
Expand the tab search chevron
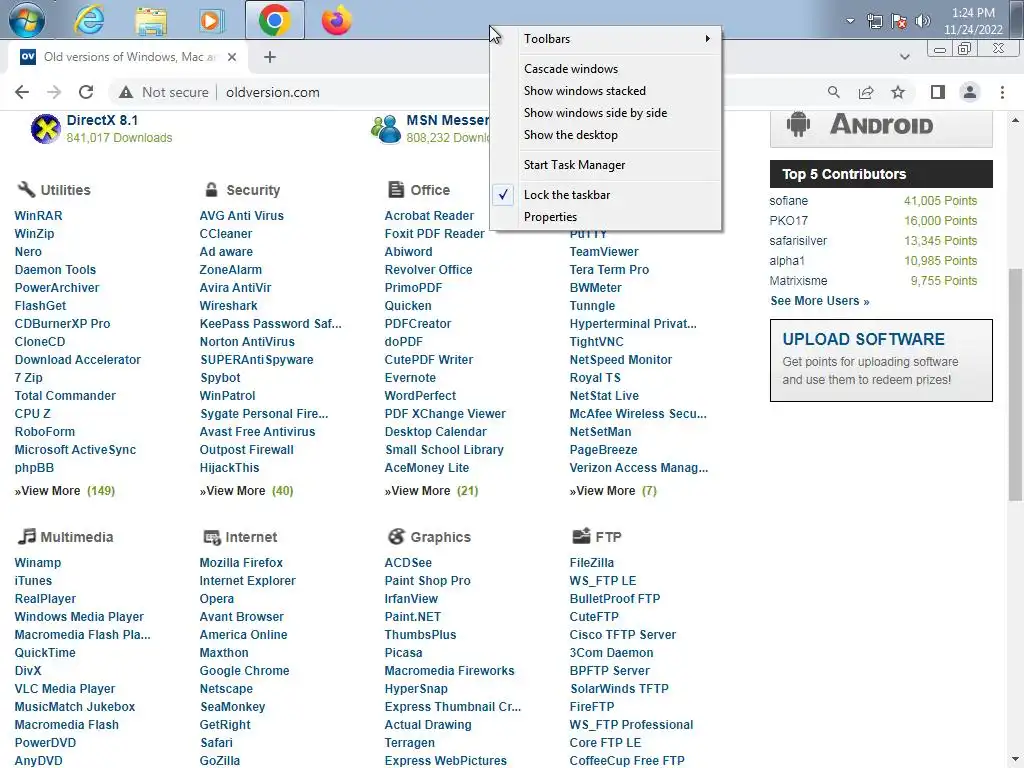pyautogui.click(x=904, y=57)
